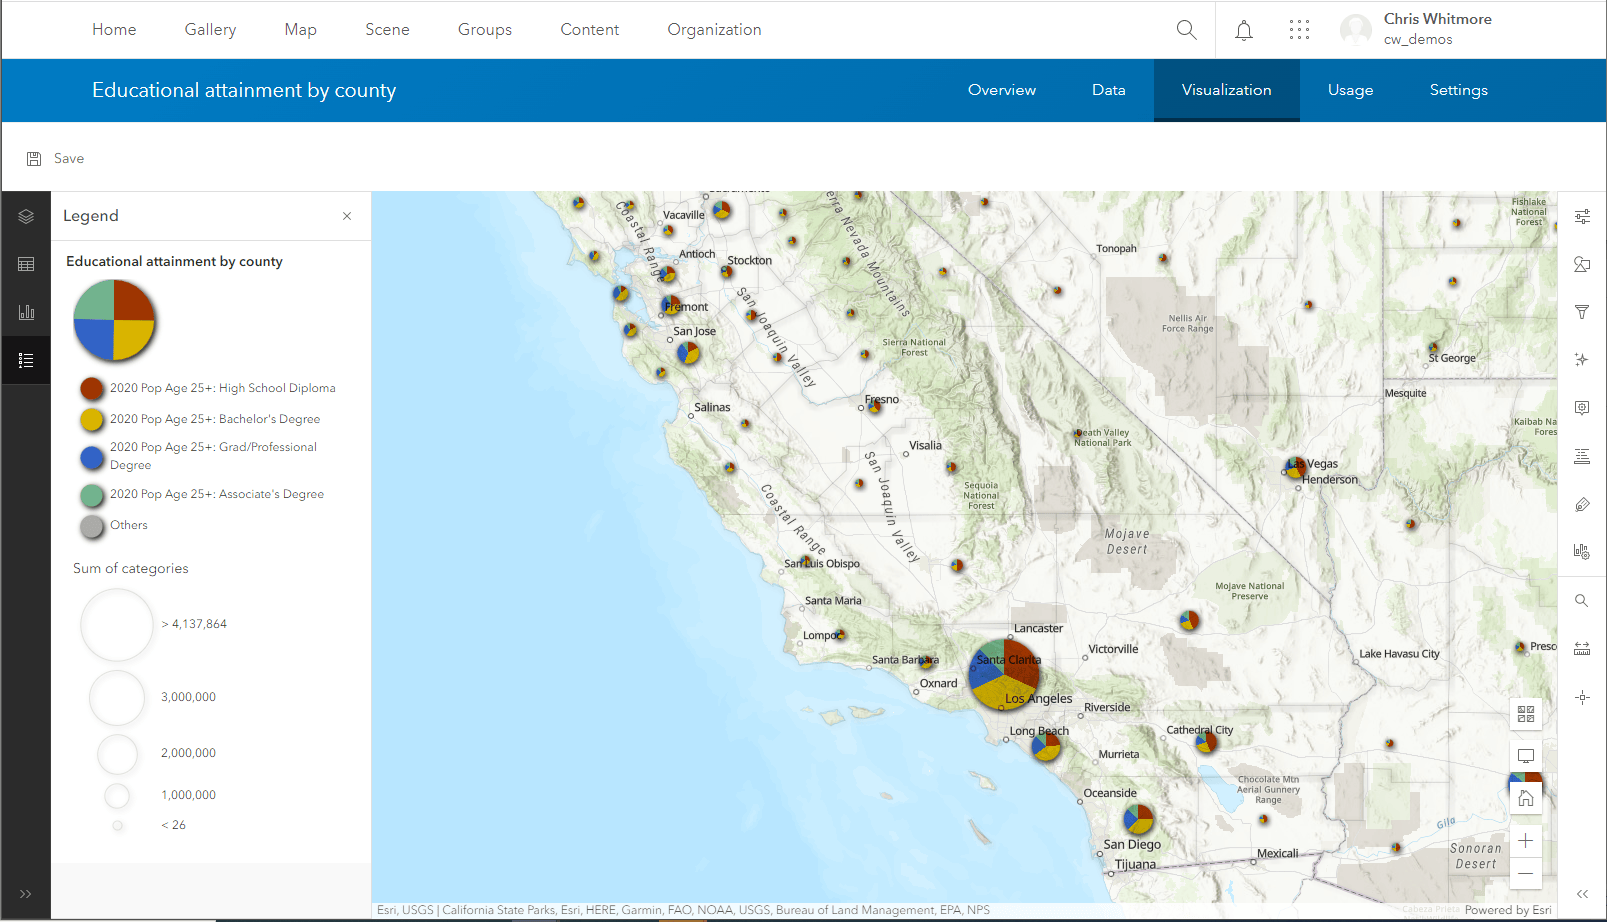Return map to Home extent
The width and height of the screenshot is (1607, 922).
point(1526,797)
